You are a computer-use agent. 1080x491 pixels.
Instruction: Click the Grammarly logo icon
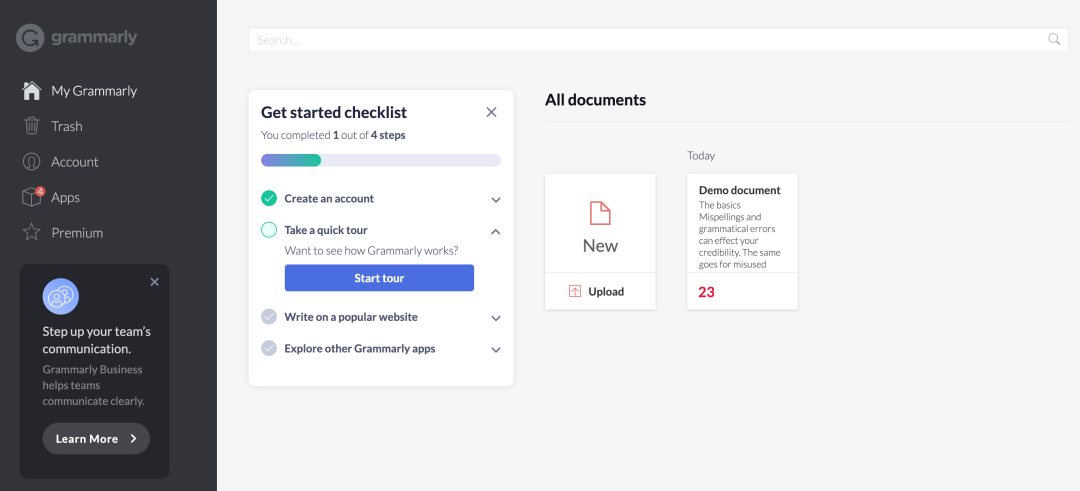point(30,38)
